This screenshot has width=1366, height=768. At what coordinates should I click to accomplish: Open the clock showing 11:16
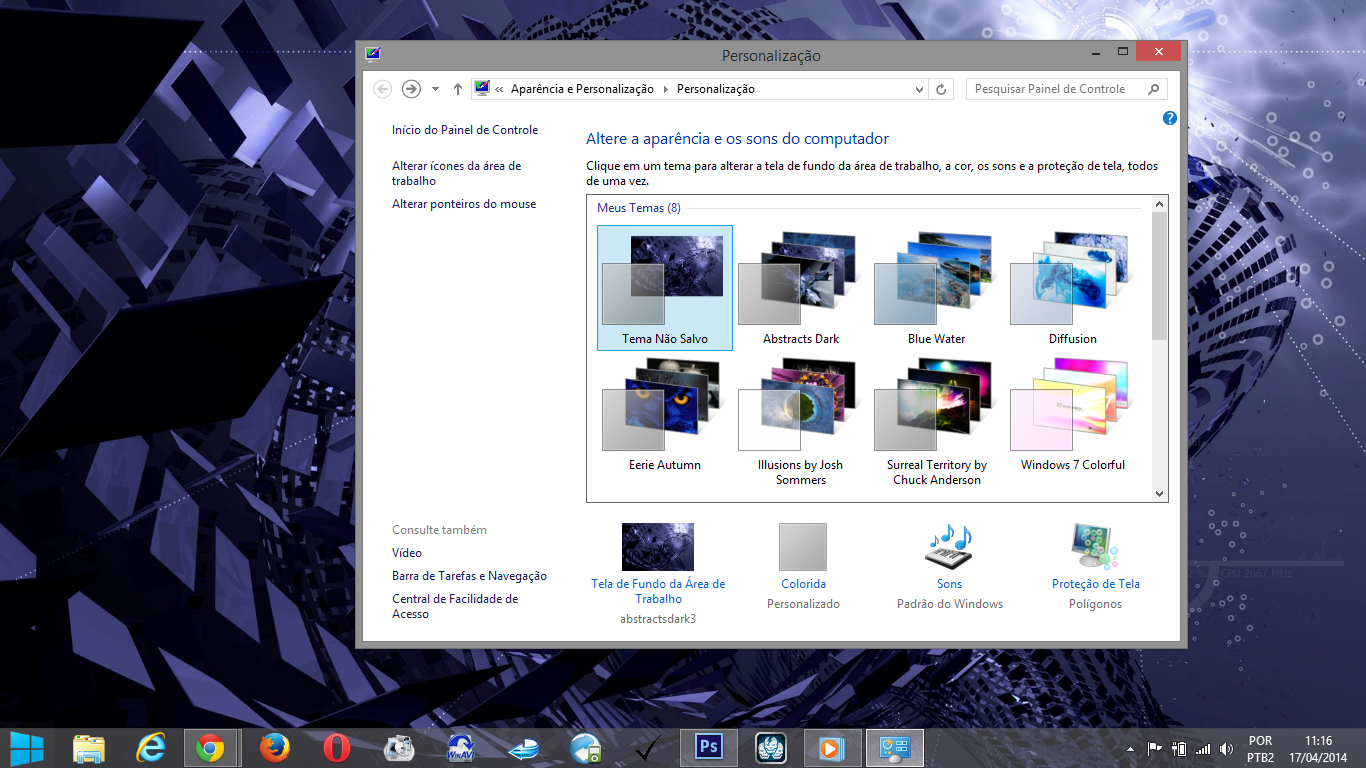(1318, 749)
